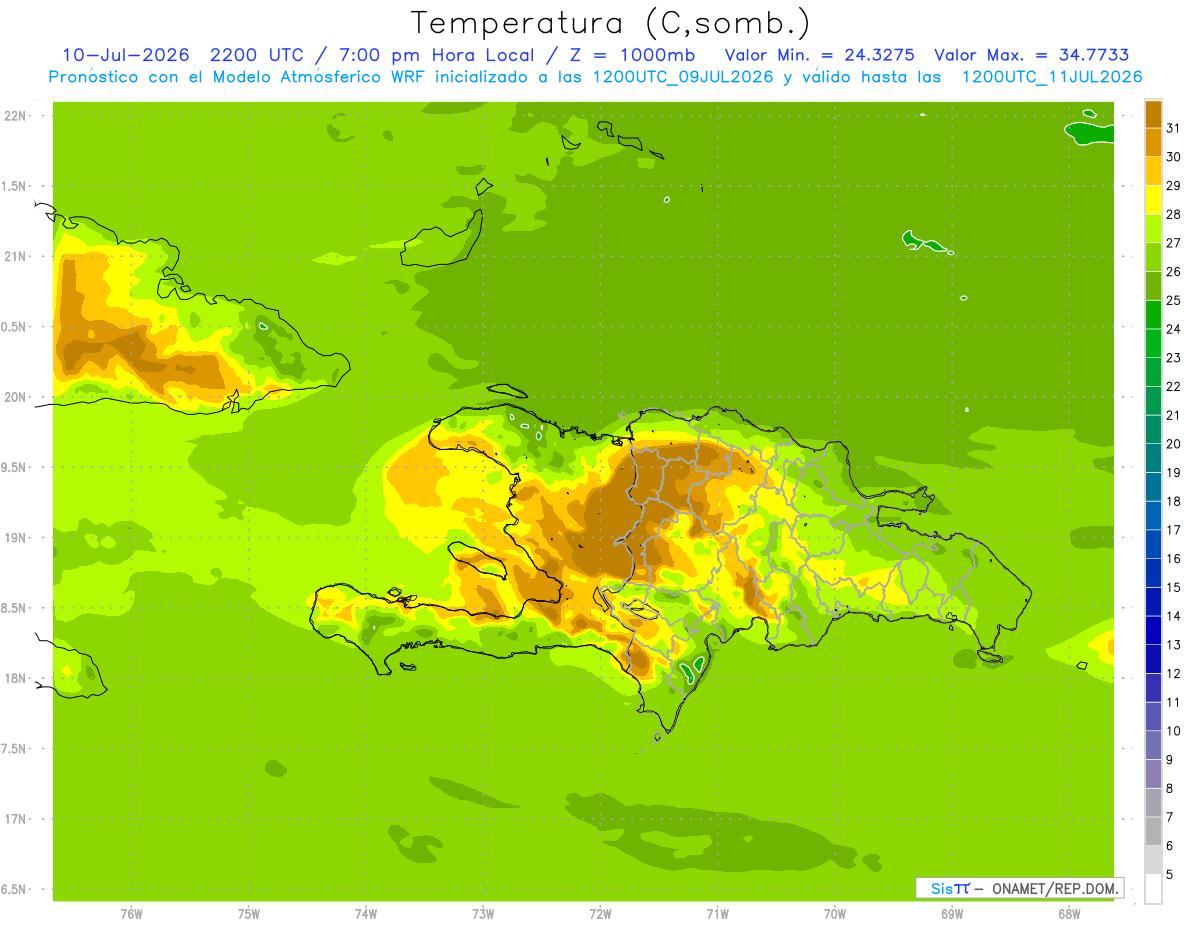This screenshot has width=1200, height=927.
Task: Click "1200UTC_11JUL2026" valid-until time text
Action: (x=1052, y=77)
